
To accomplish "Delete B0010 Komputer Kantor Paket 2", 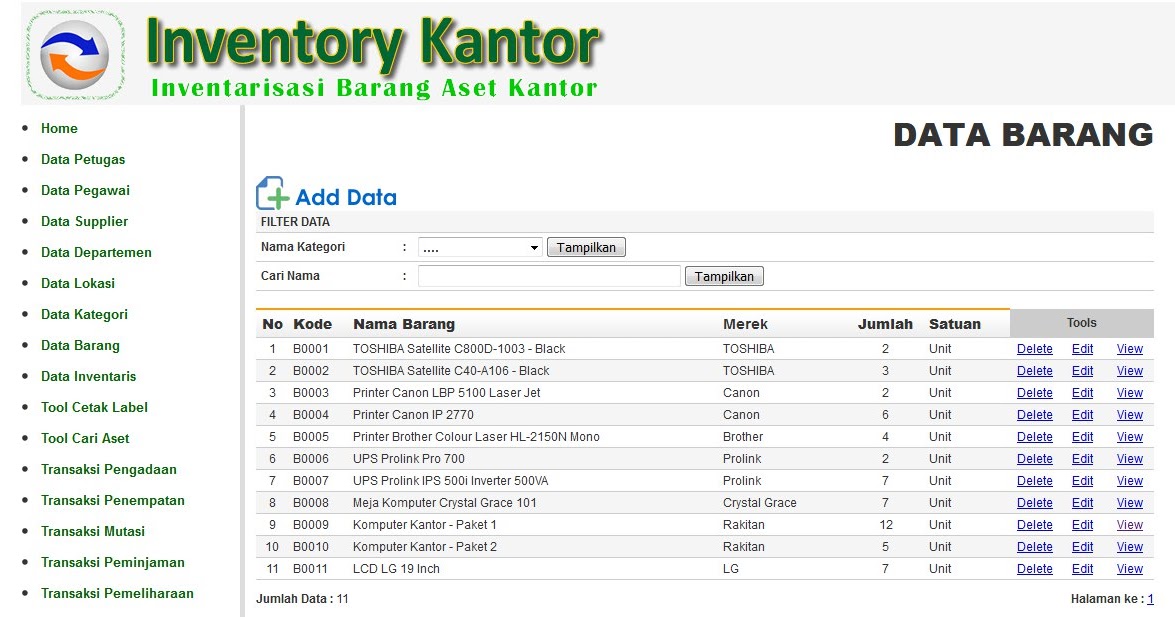I will coord(1035,547).
